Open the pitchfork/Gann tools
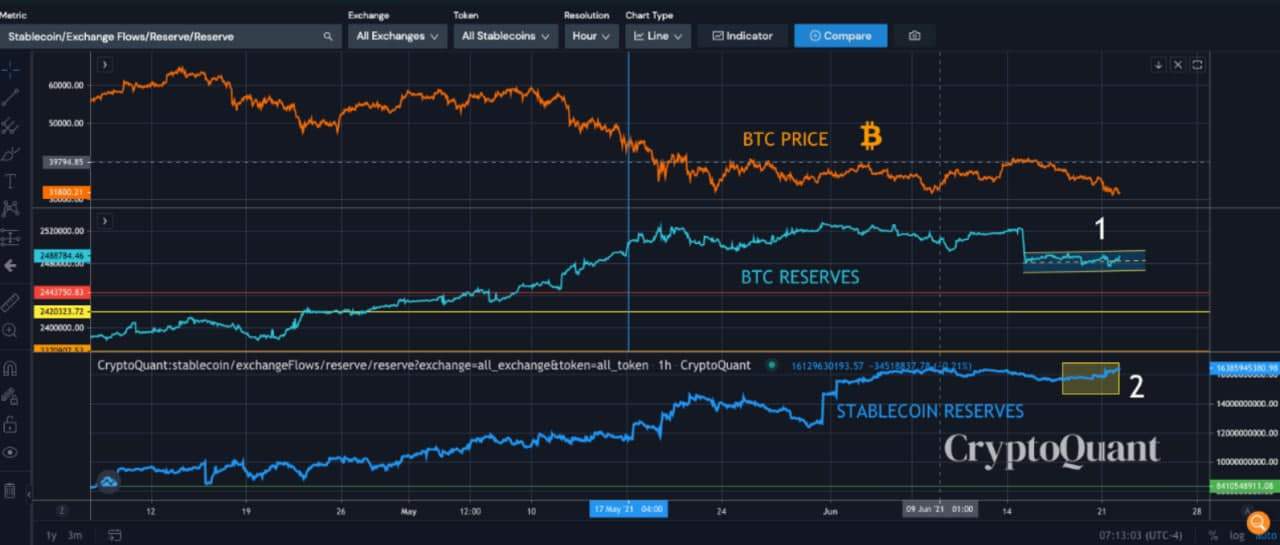Viewport: 1280px width, 545px height. click(x=11, y=126)
